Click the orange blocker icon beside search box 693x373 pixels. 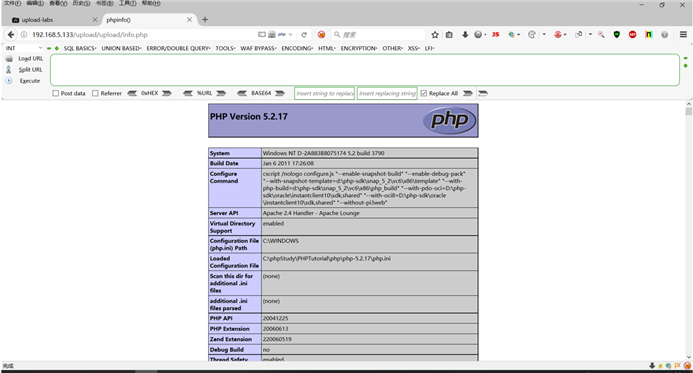[321, 34]
